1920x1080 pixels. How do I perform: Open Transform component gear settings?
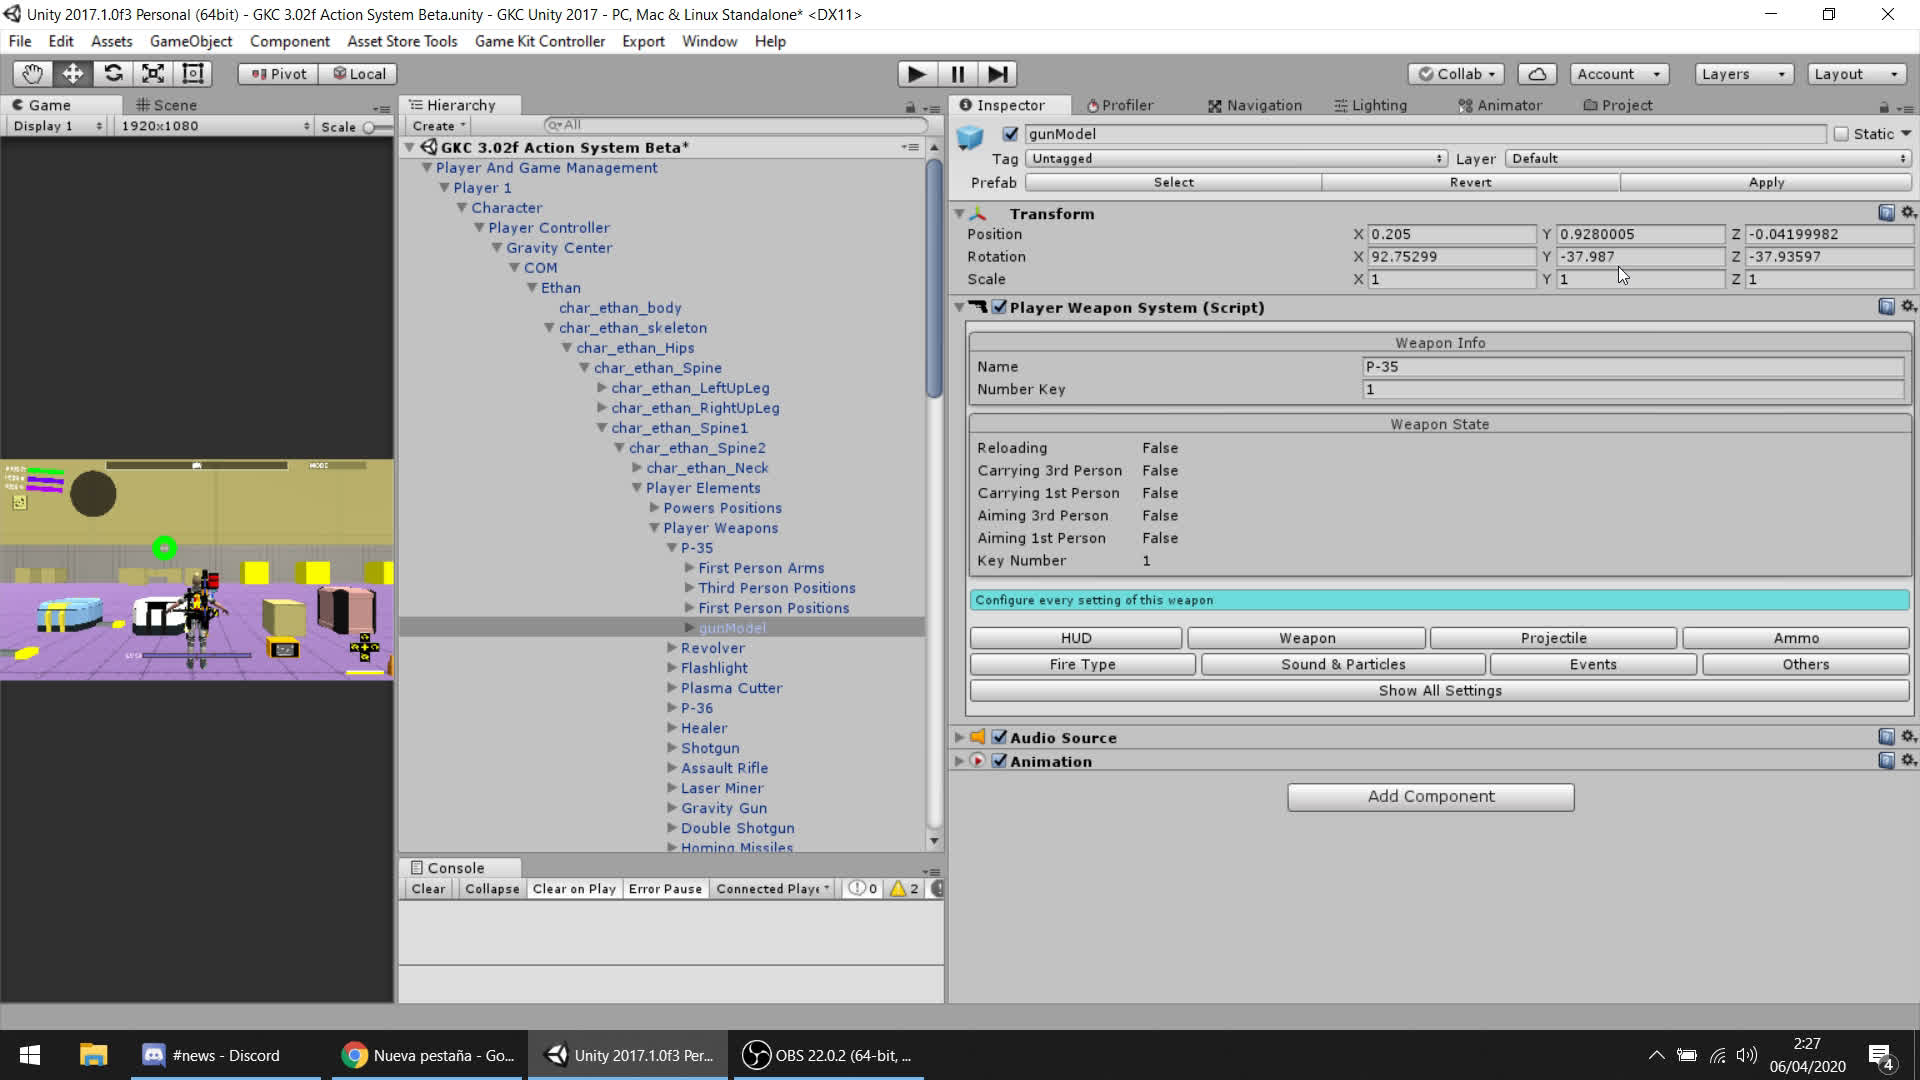click(x=1908, y=212)
